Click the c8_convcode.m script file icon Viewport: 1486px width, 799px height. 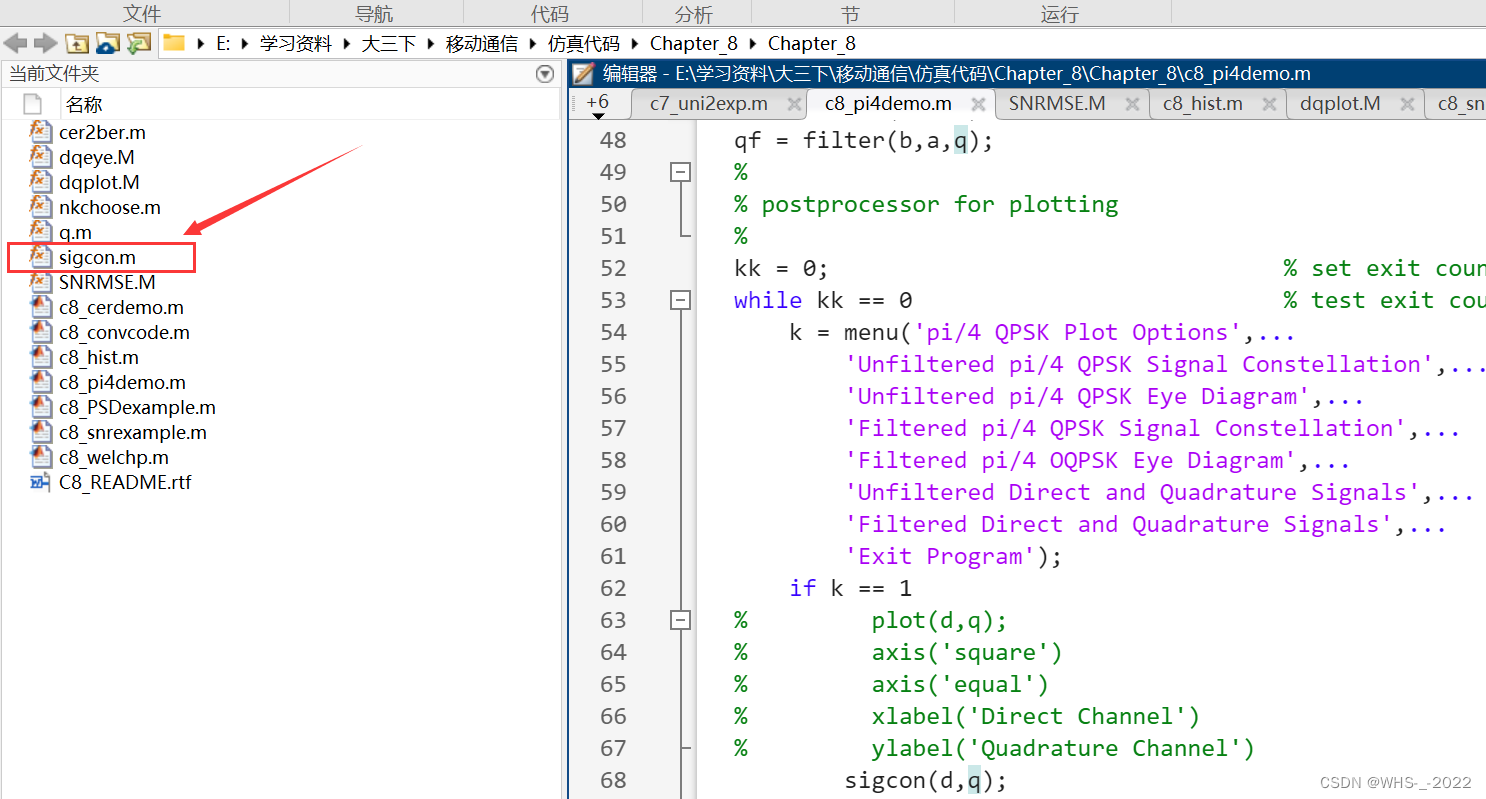41,332
